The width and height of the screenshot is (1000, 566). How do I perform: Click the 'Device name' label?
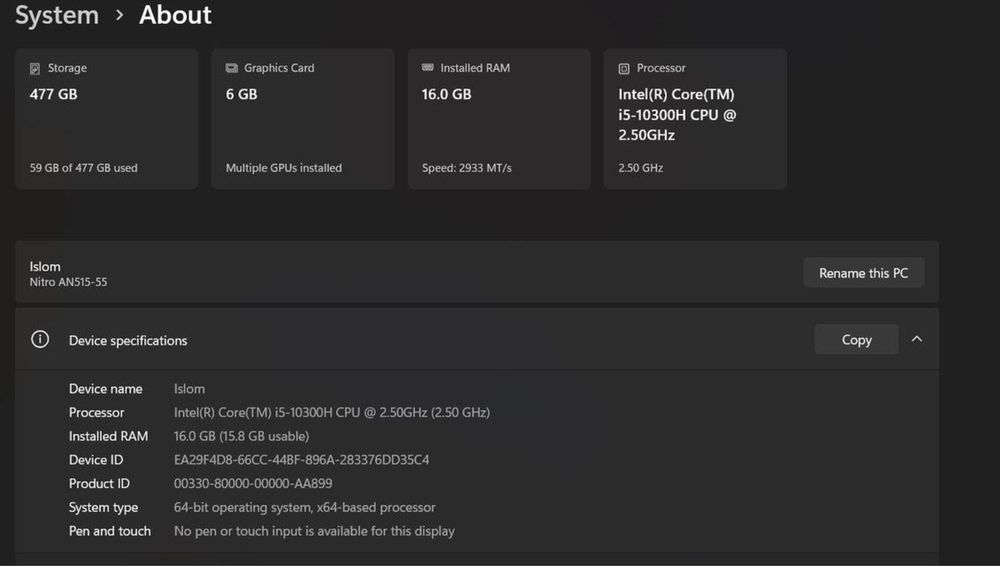point(106,389)
